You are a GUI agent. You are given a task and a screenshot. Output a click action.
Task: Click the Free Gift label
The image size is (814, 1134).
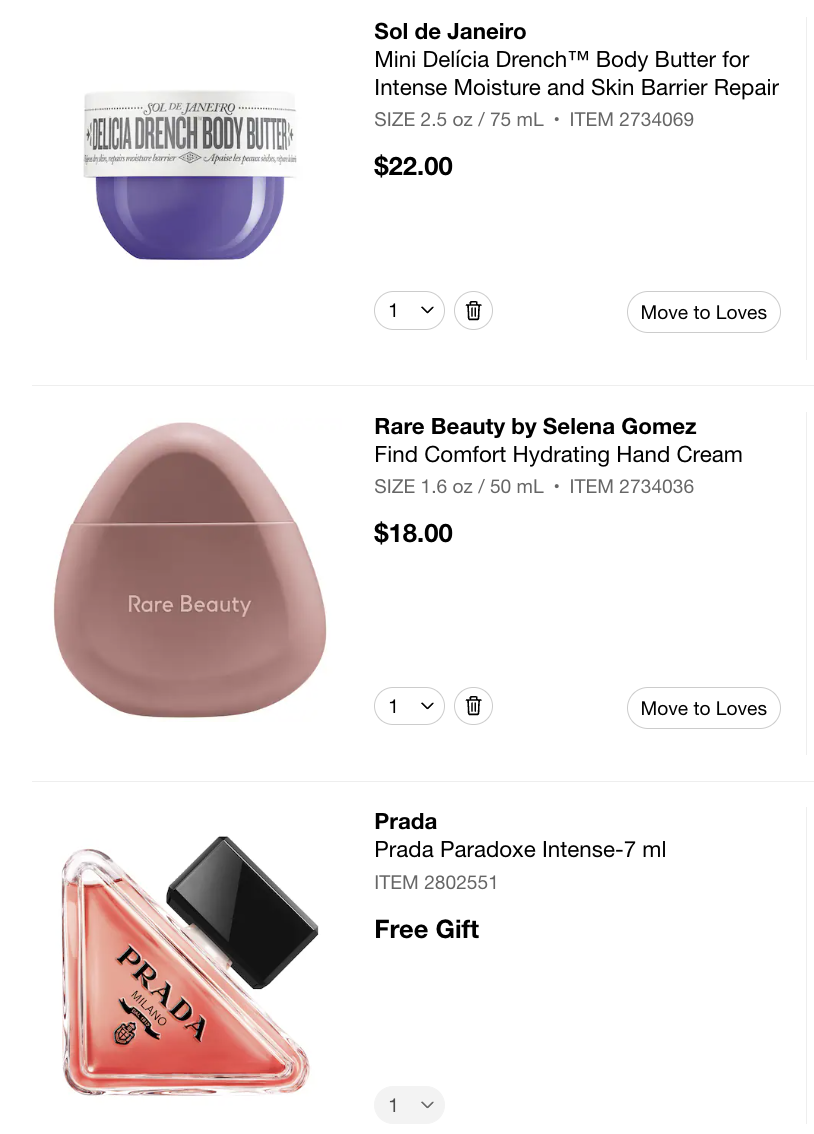pos(426,929)
